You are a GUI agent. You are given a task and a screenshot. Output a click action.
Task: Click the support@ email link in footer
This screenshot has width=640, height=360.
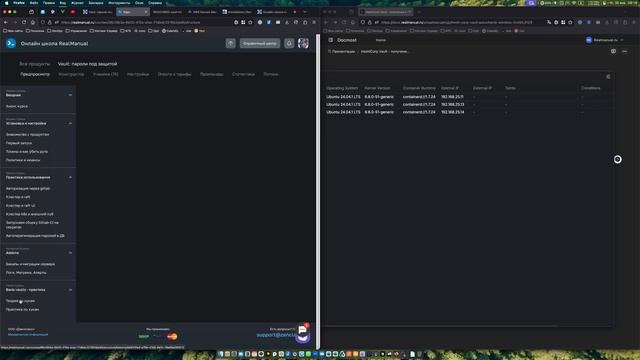(277, 335)
